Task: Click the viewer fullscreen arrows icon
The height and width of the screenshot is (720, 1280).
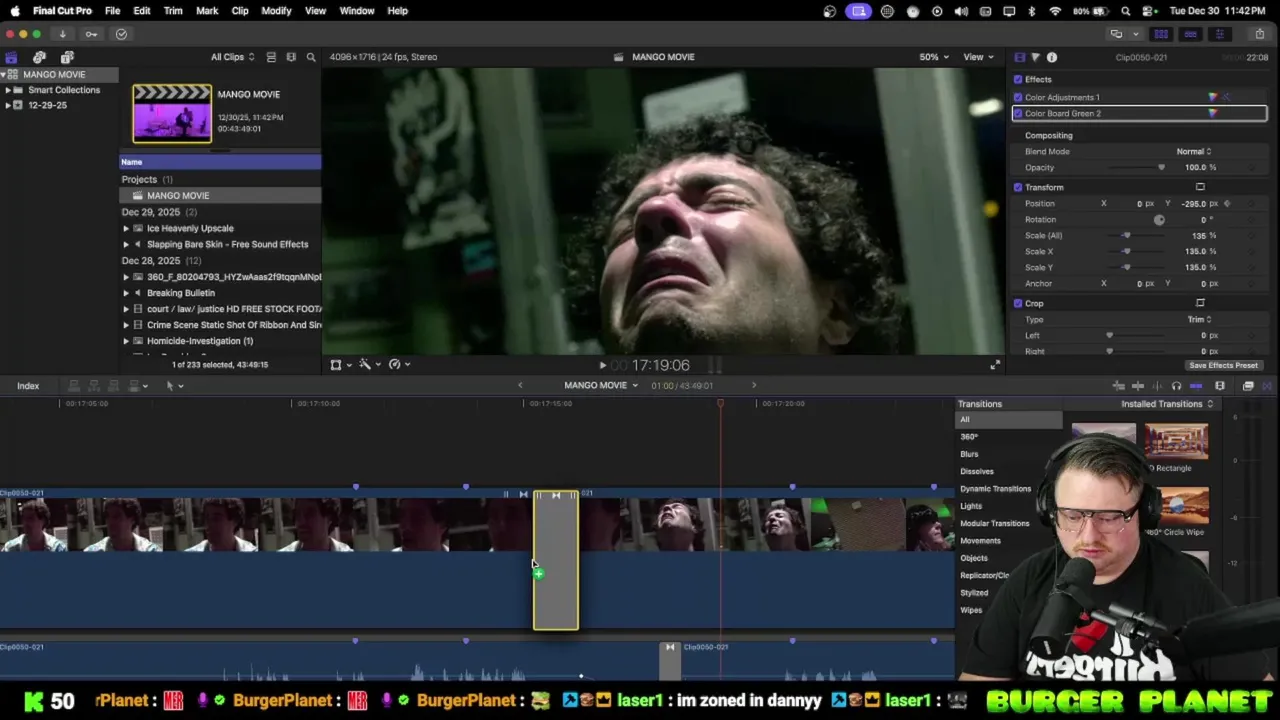Action: (x=995, y=365)
